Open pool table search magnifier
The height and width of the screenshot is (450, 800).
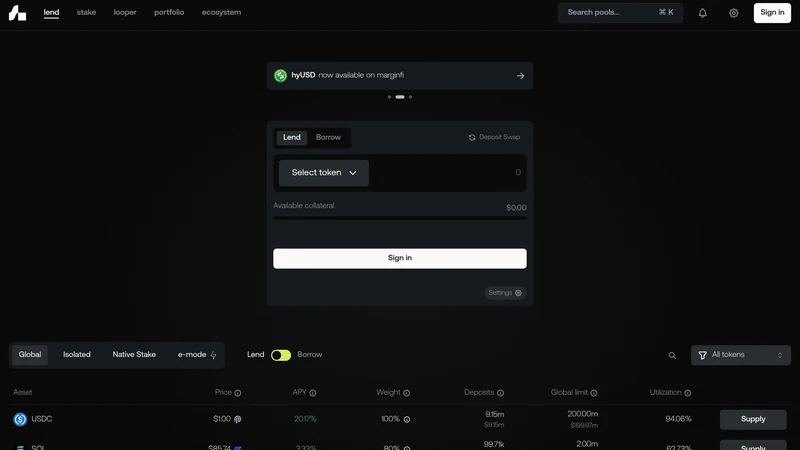pos(672,356)
